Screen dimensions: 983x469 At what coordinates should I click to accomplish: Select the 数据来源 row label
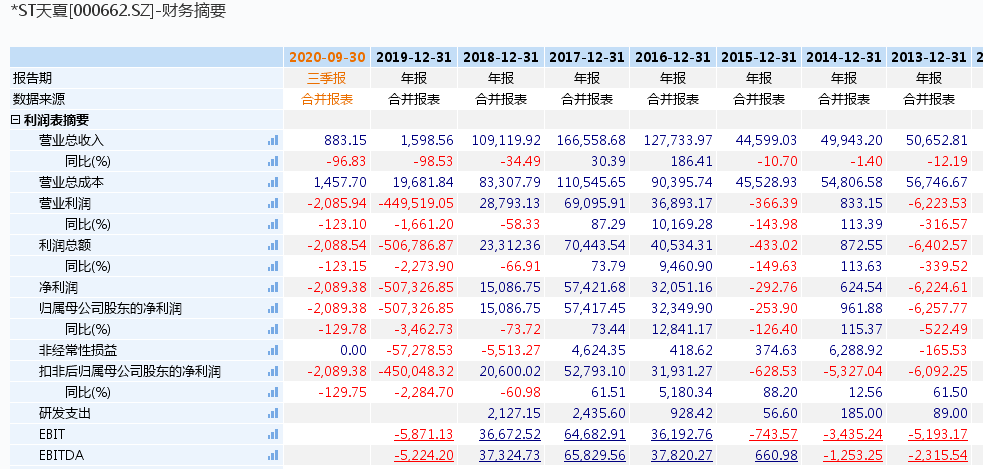coord(39,99)
